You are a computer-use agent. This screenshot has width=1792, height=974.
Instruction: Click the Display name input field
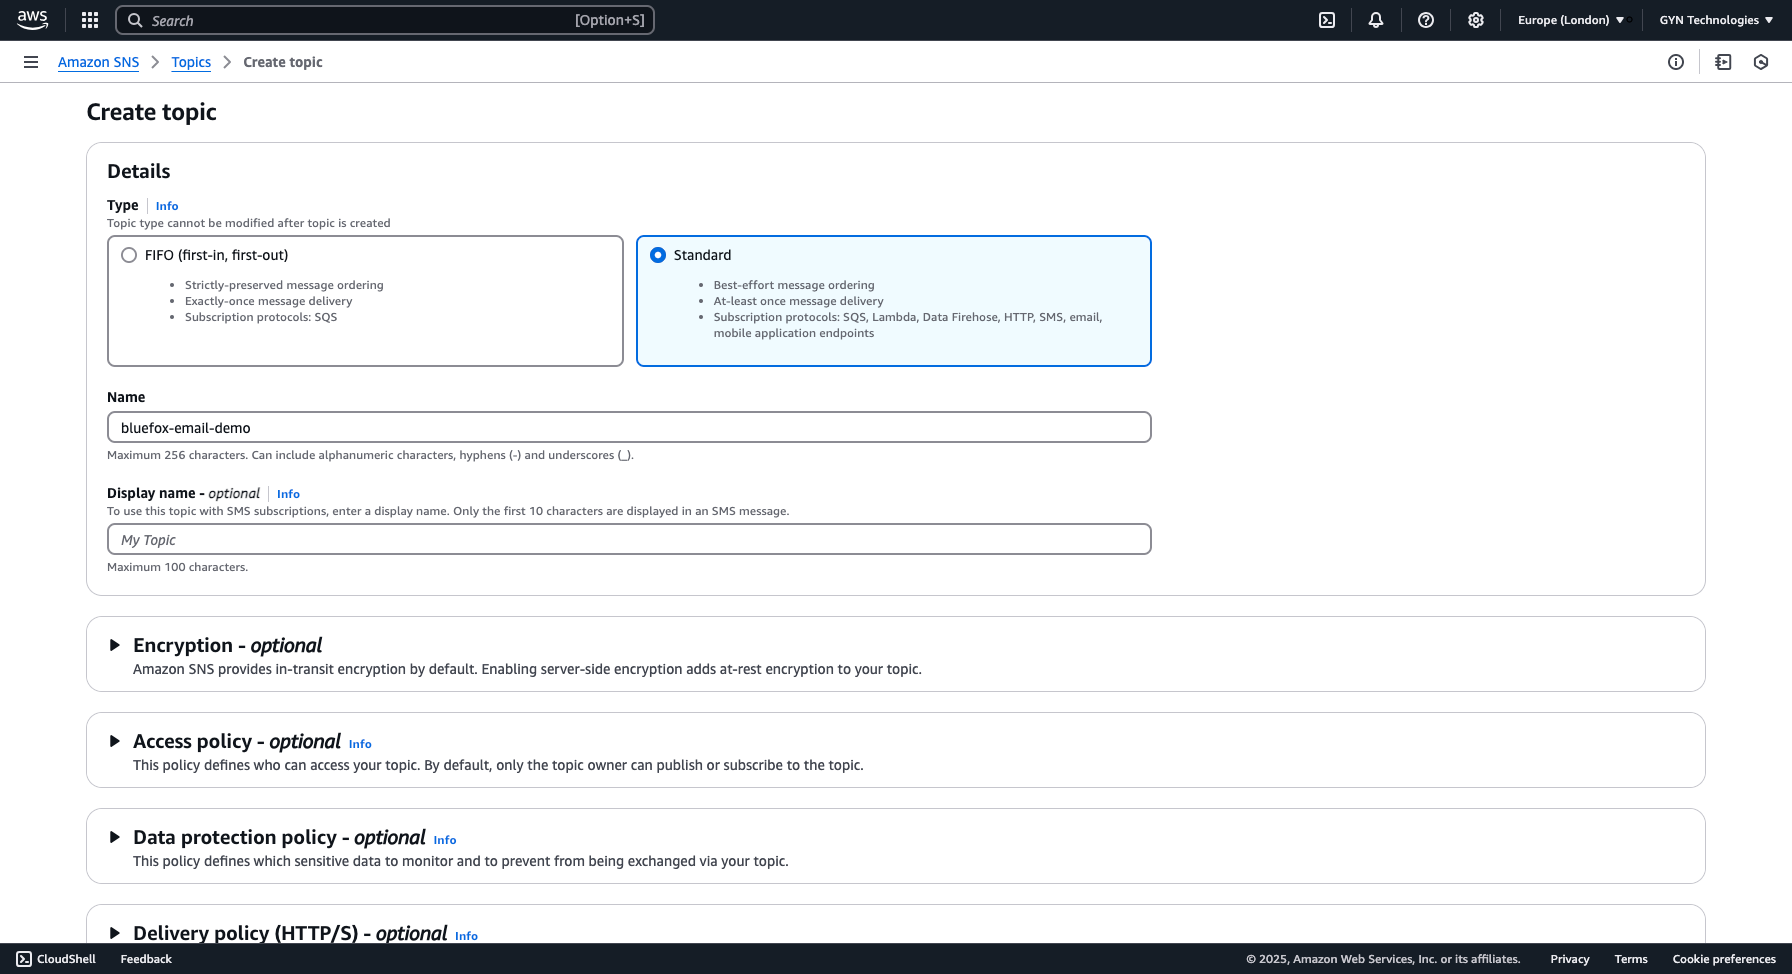pos(629,540)
